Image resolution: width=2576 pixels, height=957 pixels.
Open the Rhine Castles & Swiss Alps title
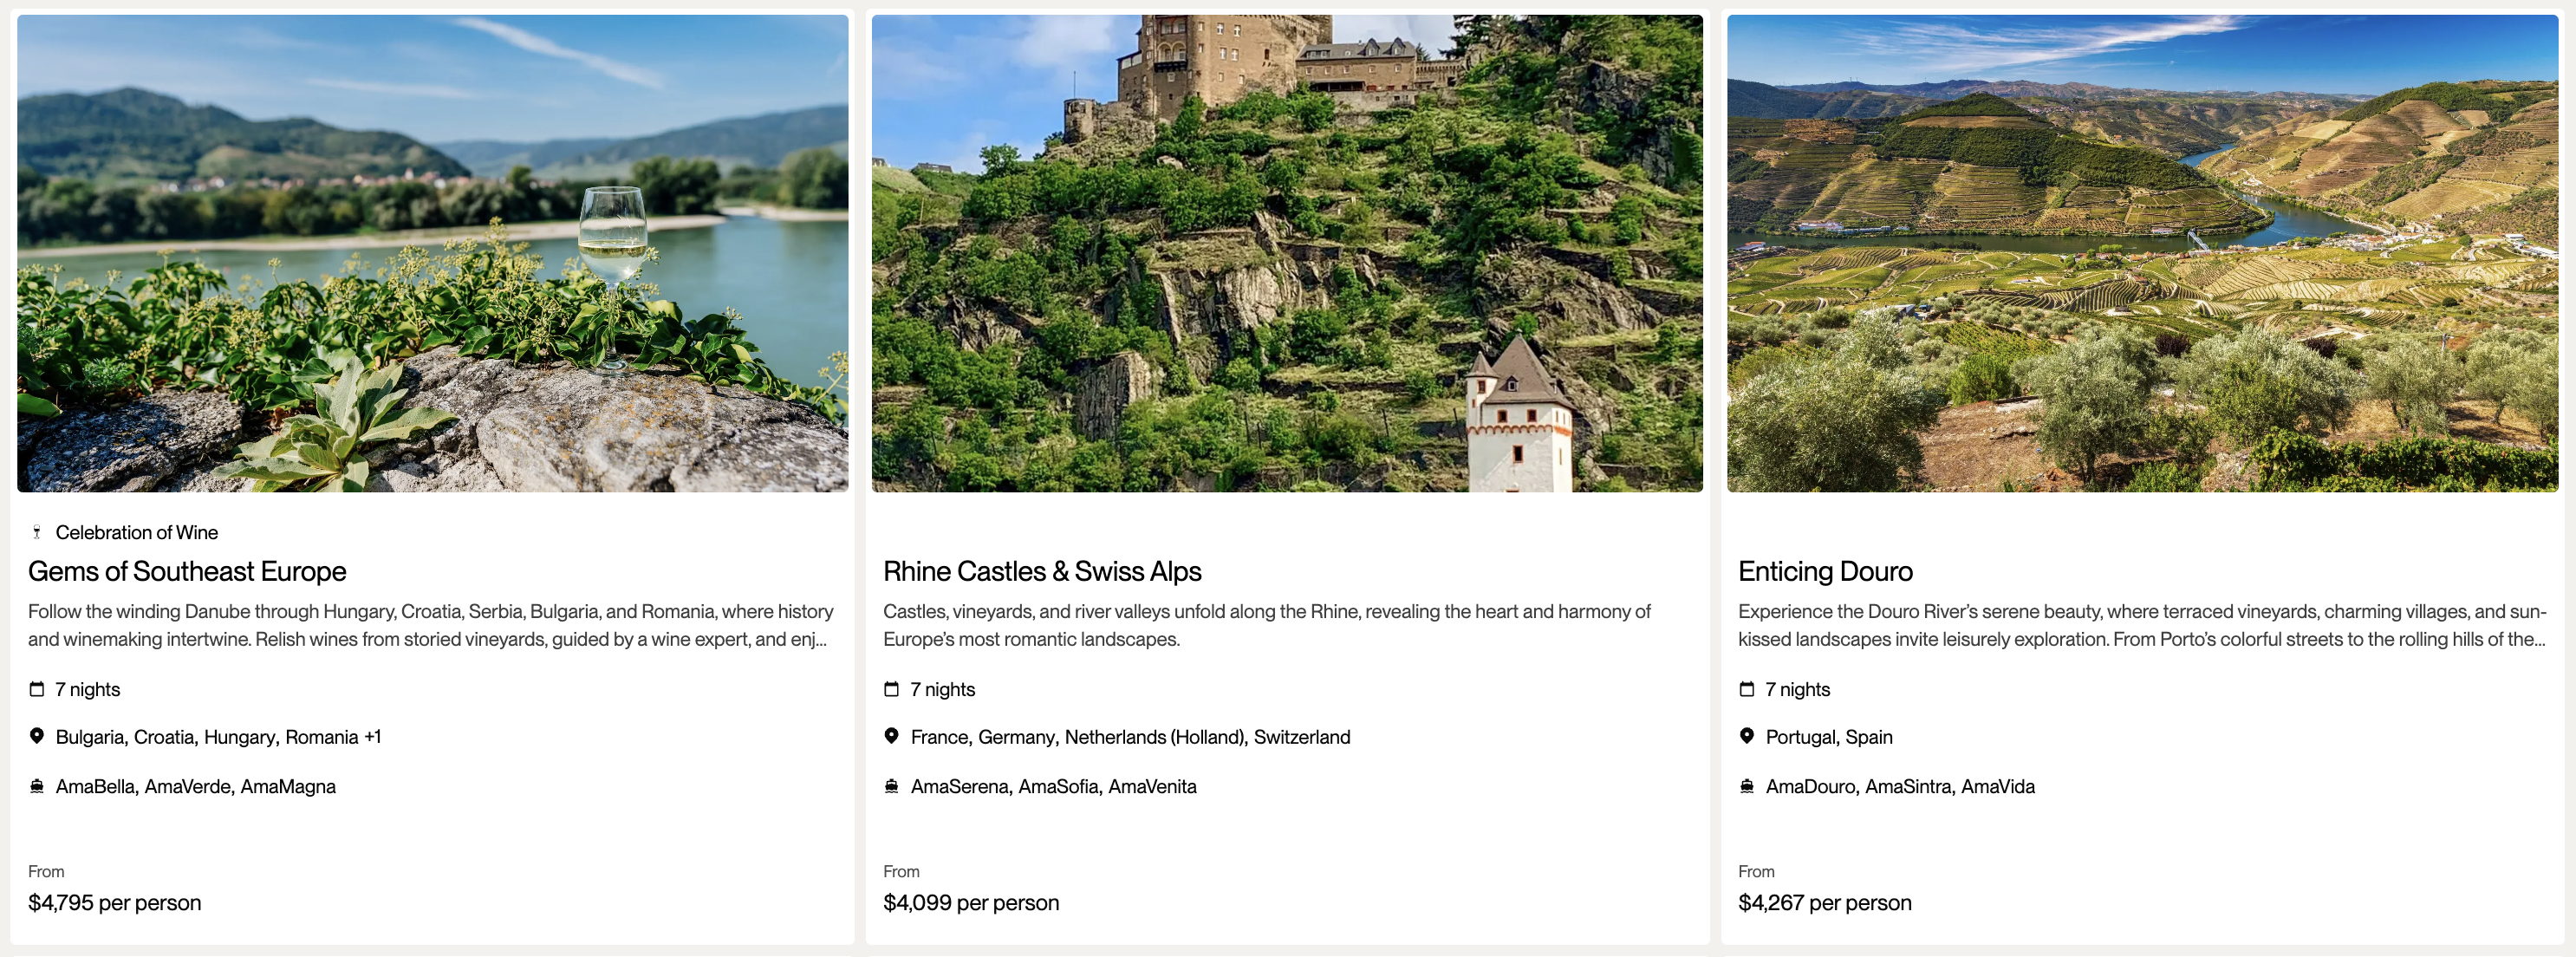pos(1041,571)
